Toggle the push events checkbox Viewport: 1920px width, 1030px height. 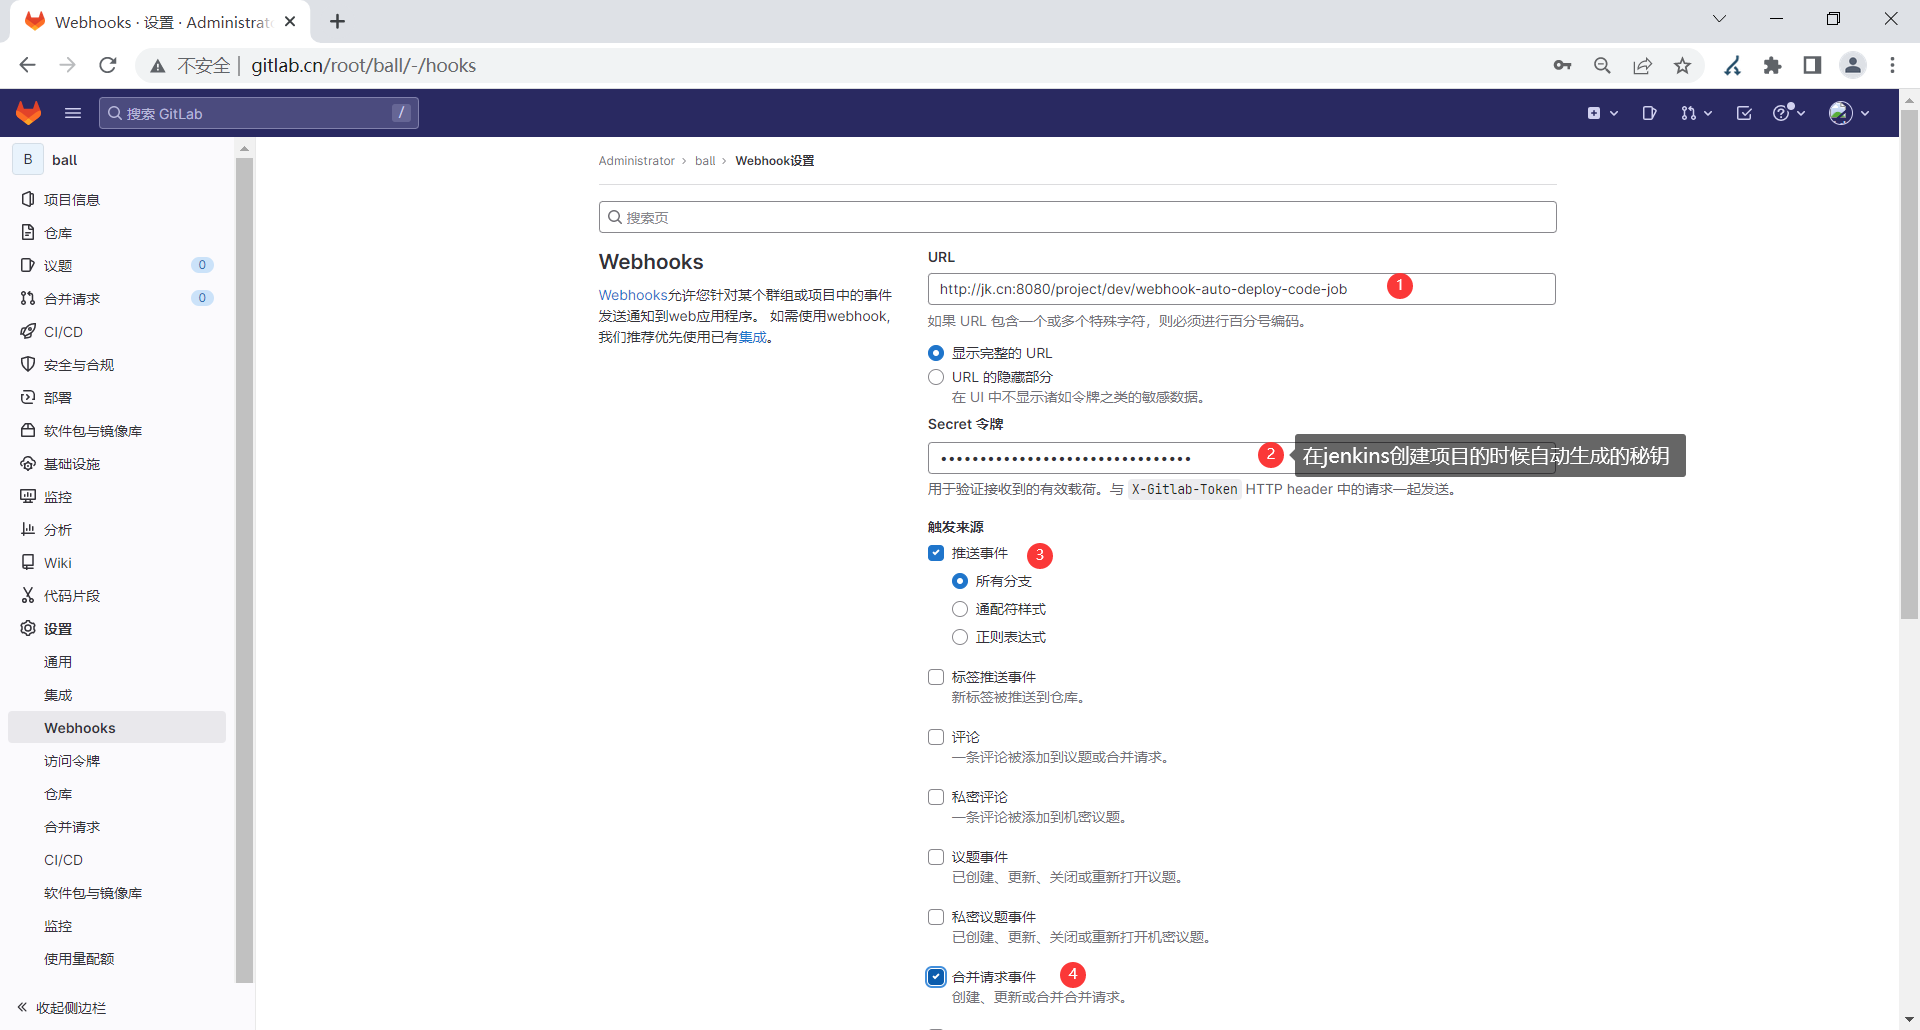pyautogui.click(x=936, y=553)
